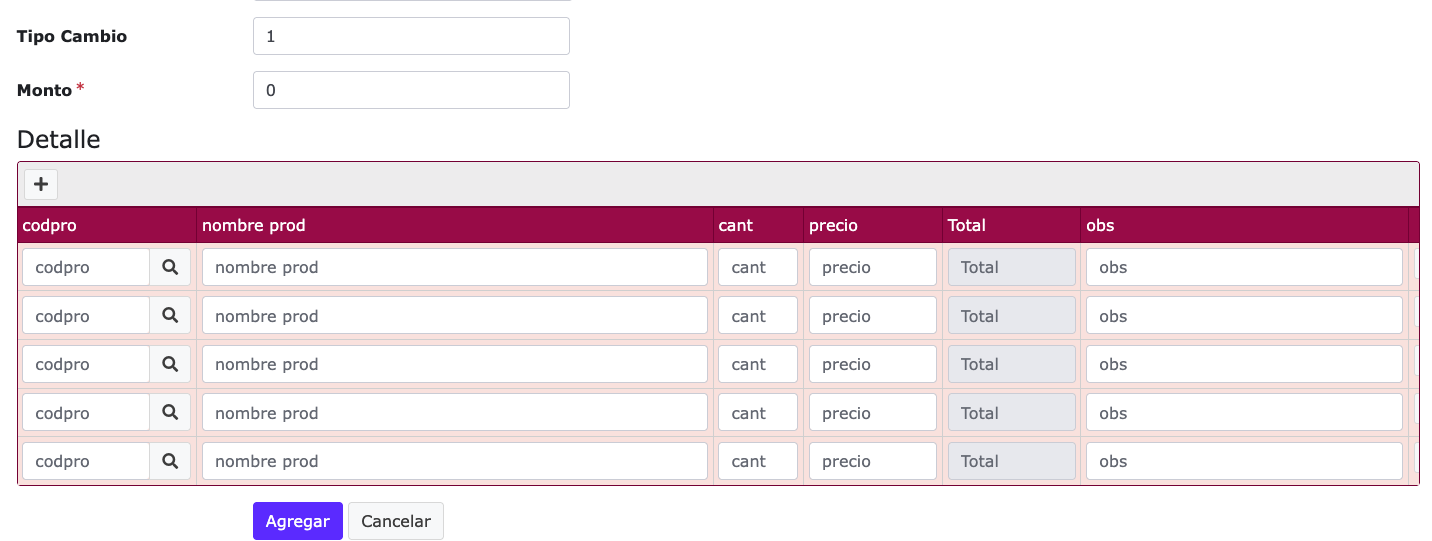Image resolution: width=1432 pixels, height=541 pixels.
Task: Open product search in first codpro row
Action: click(170, 267)
